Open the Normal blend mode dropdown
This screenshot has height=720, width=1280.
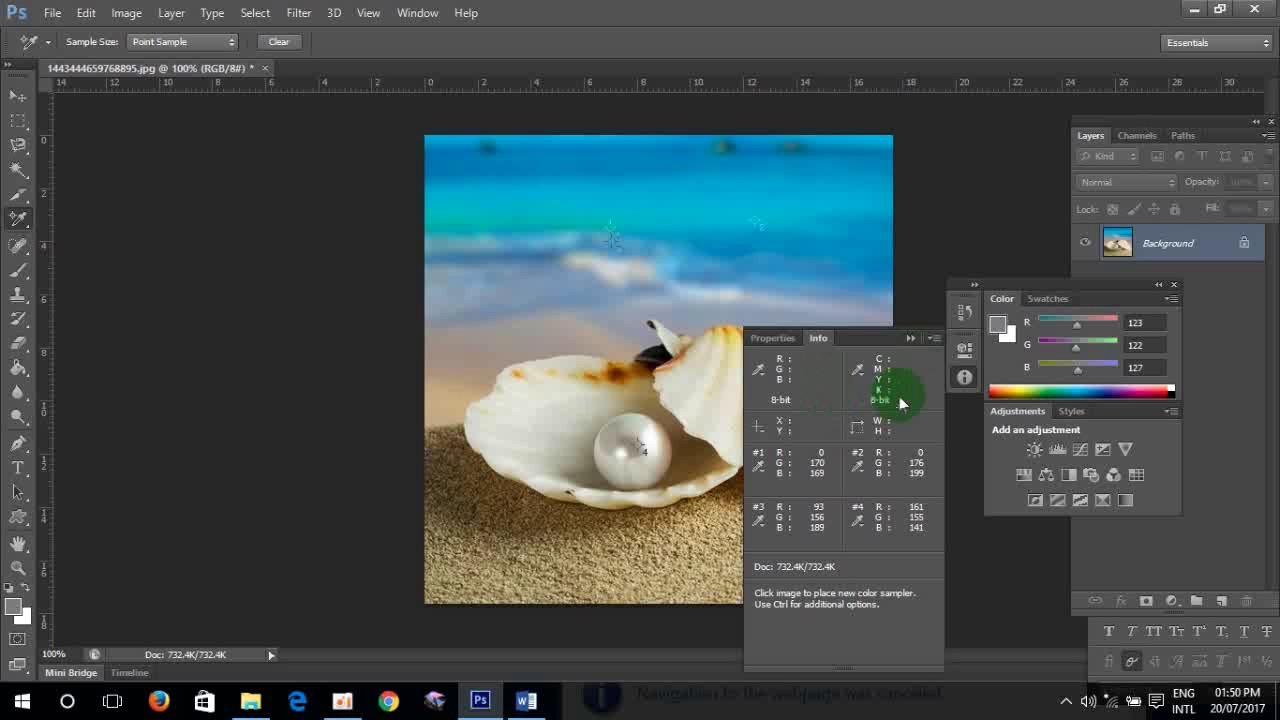tap(1127, 182)
